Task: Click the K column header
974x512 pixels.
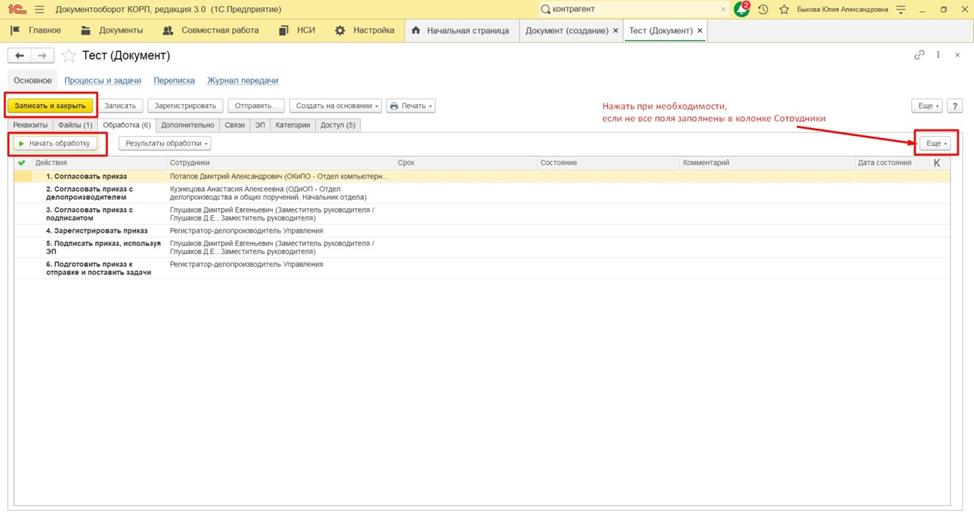Action: coord(937,163)
